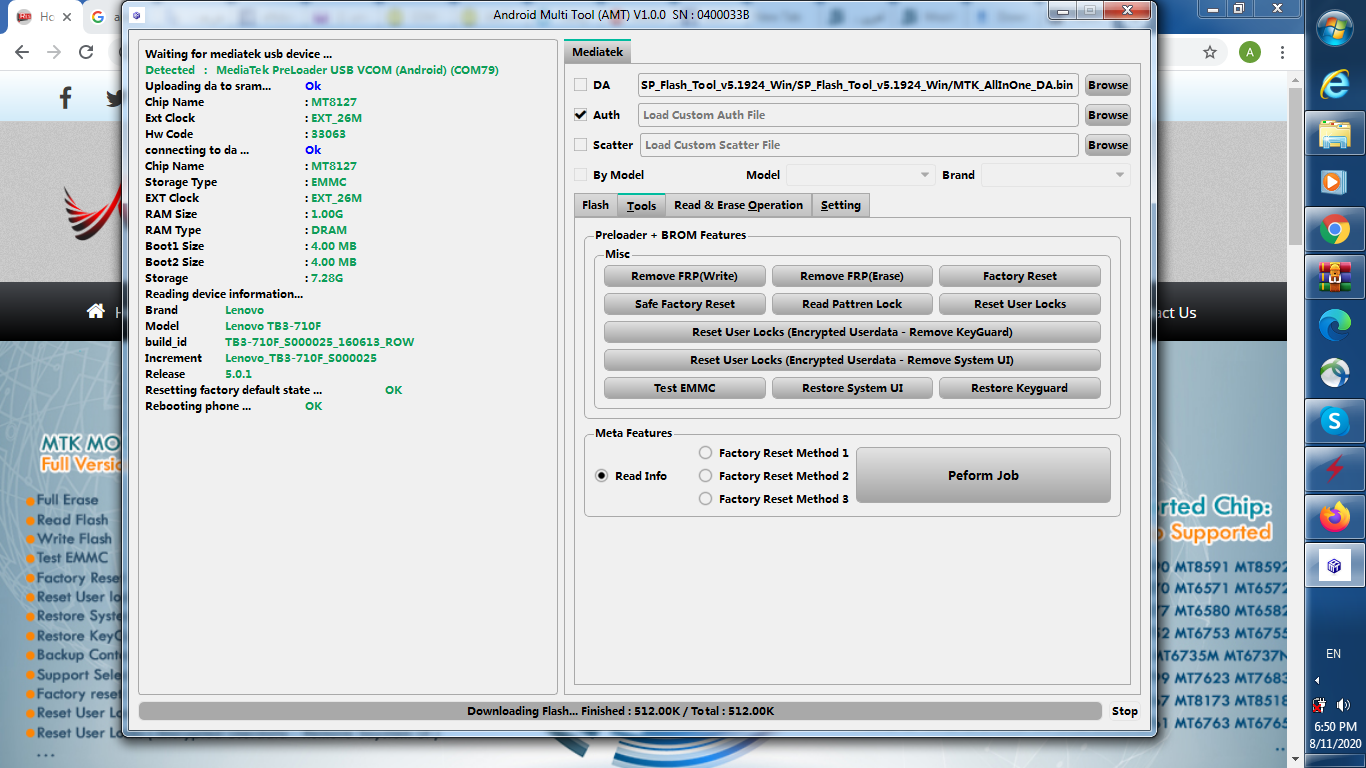This screenshot has width=1366, height=768.
Task: Click the EN language indicator
Action: point(1333,654)
